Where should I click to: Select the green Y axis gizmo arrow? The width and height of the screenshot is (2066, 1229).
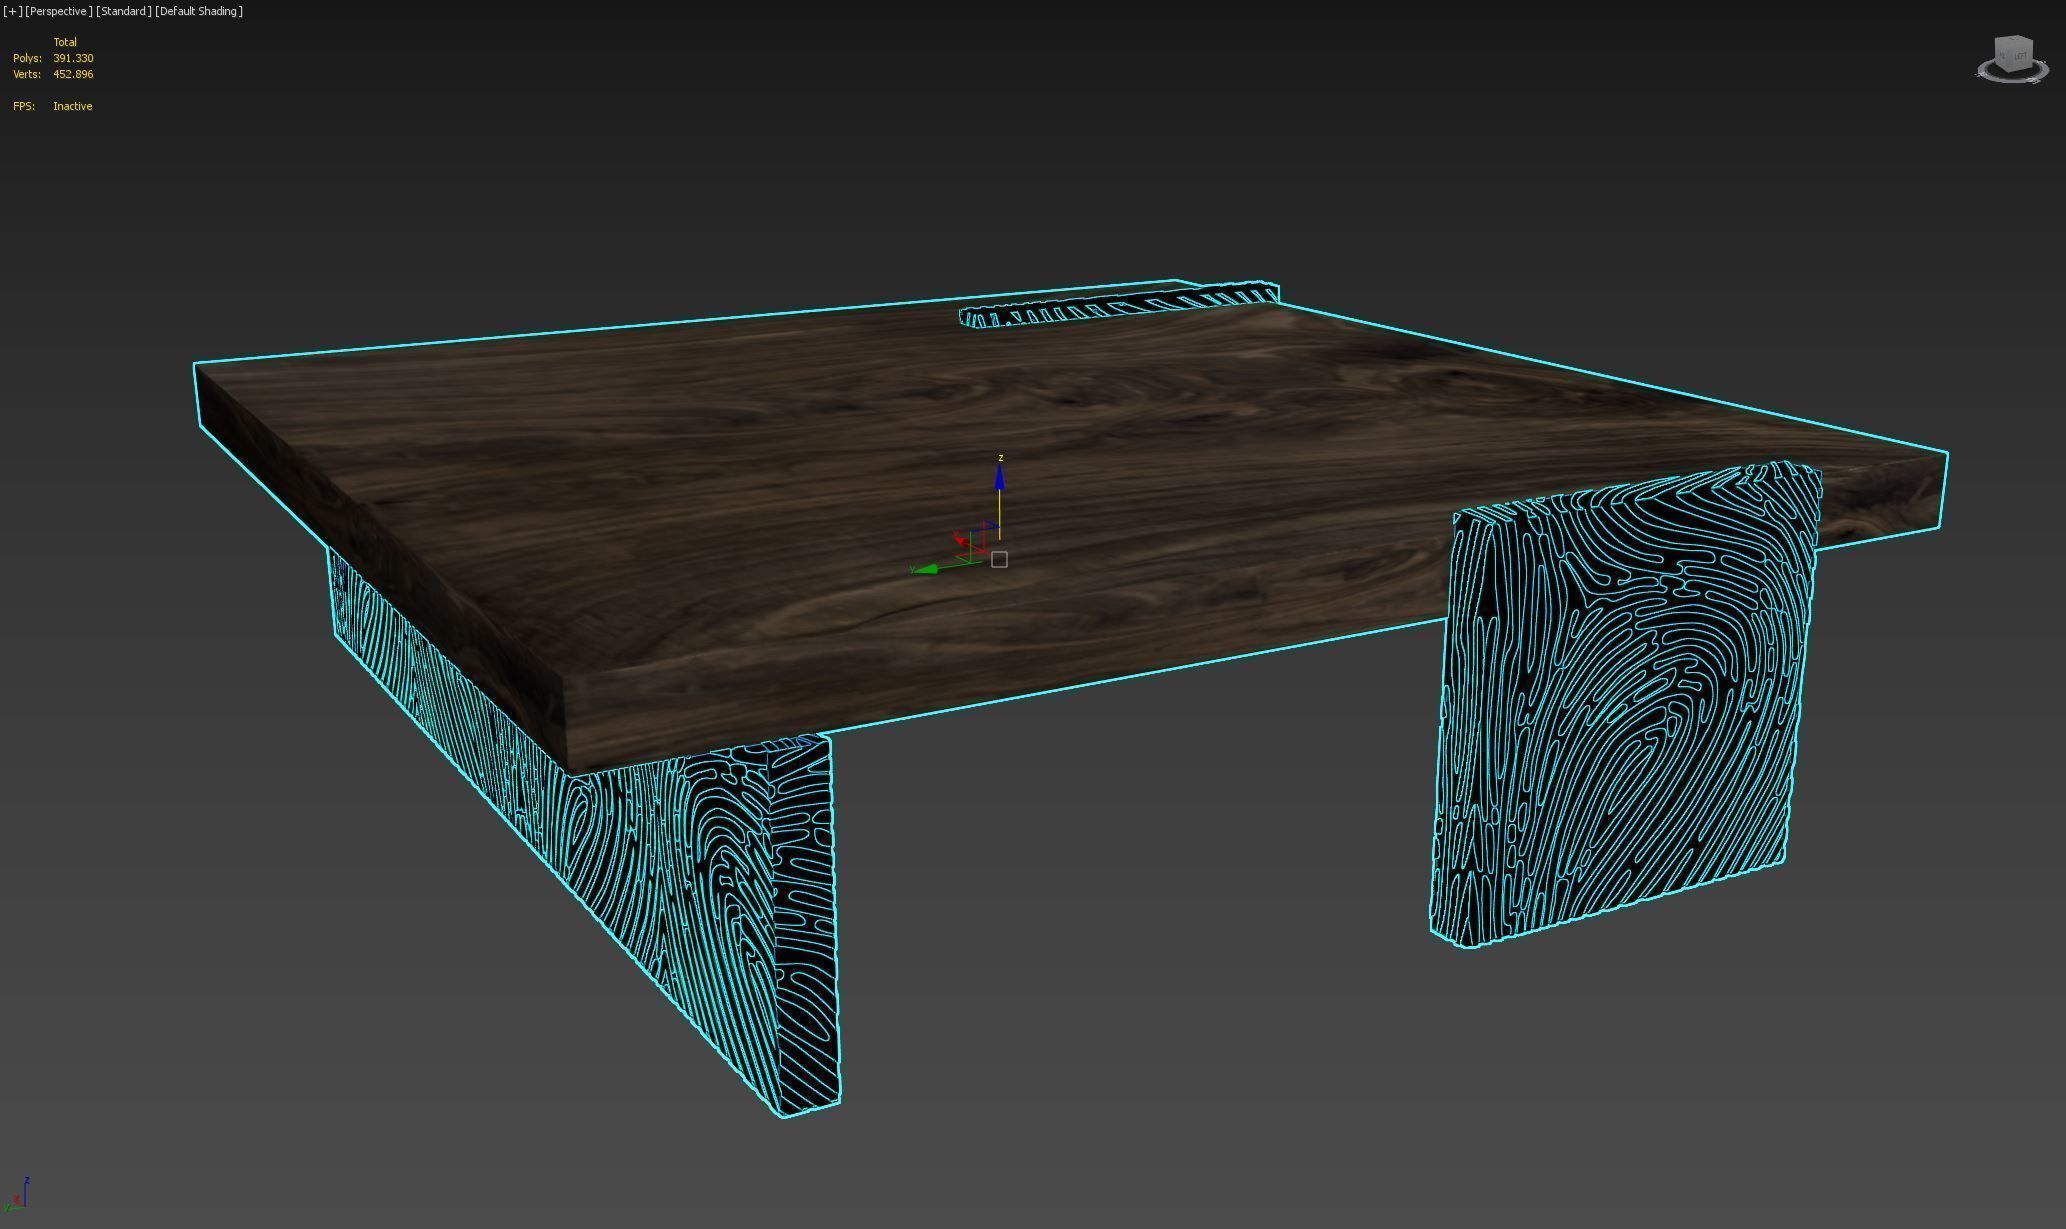(x=925, y=569)
